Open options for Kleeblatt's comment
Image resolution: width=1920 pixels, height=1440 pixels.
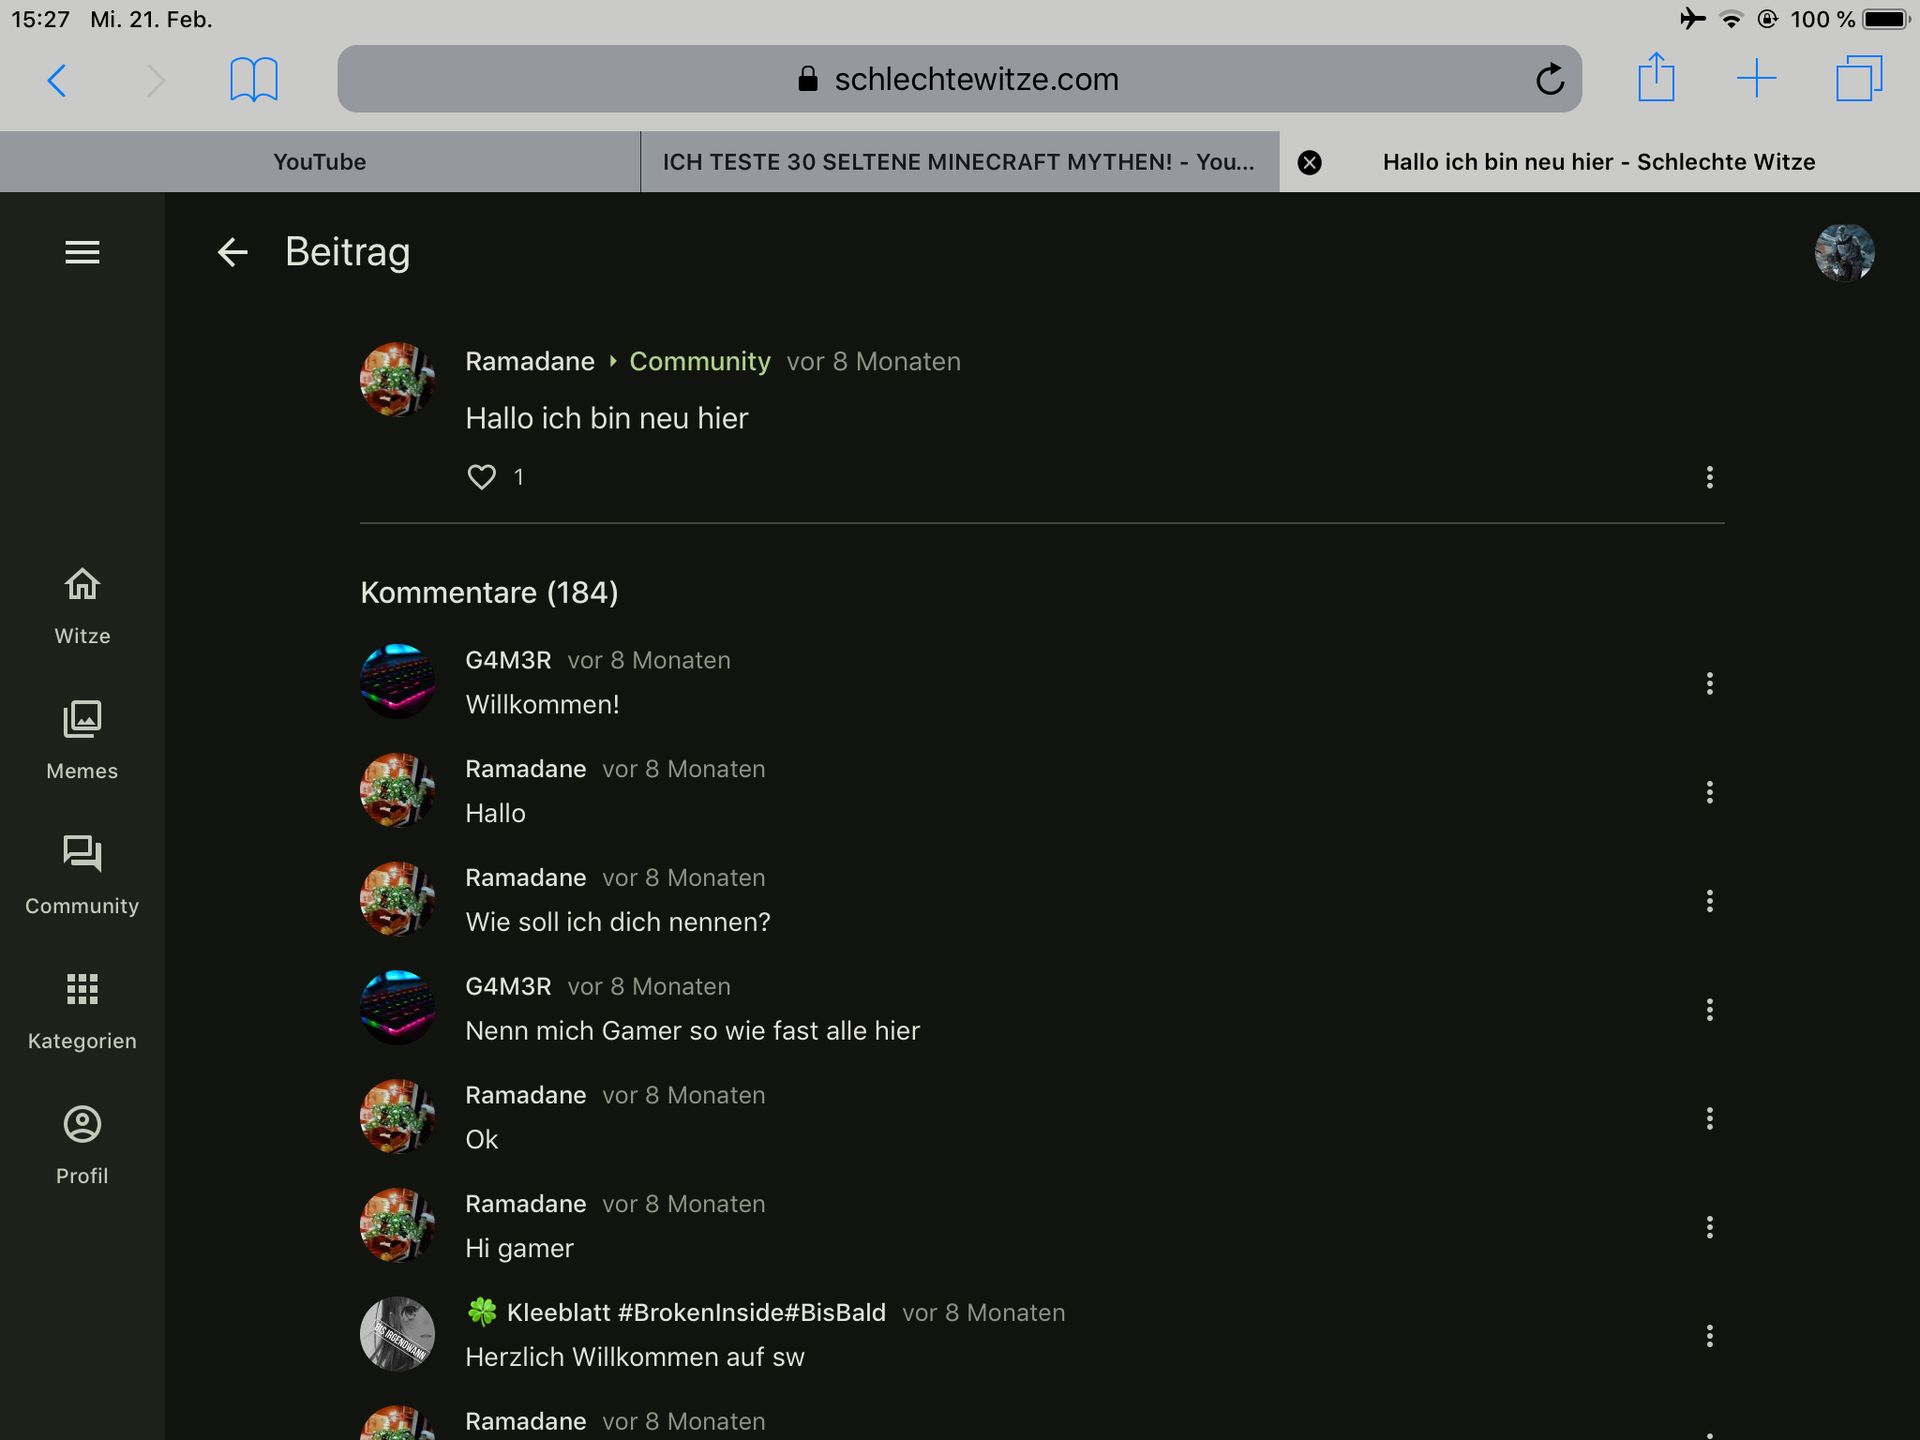(x=1709, y=1336)
